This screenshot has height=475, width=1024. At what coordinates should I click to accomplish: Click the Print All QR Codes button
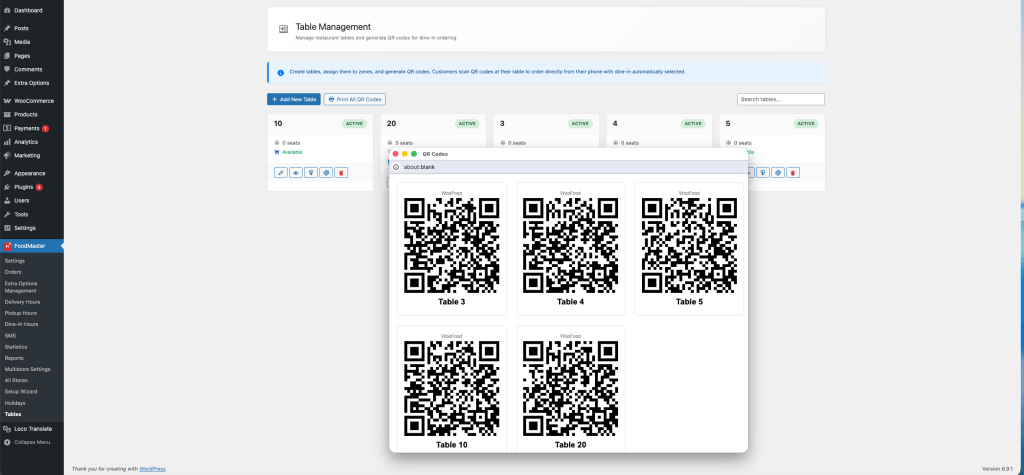click(x=355, y=99)
